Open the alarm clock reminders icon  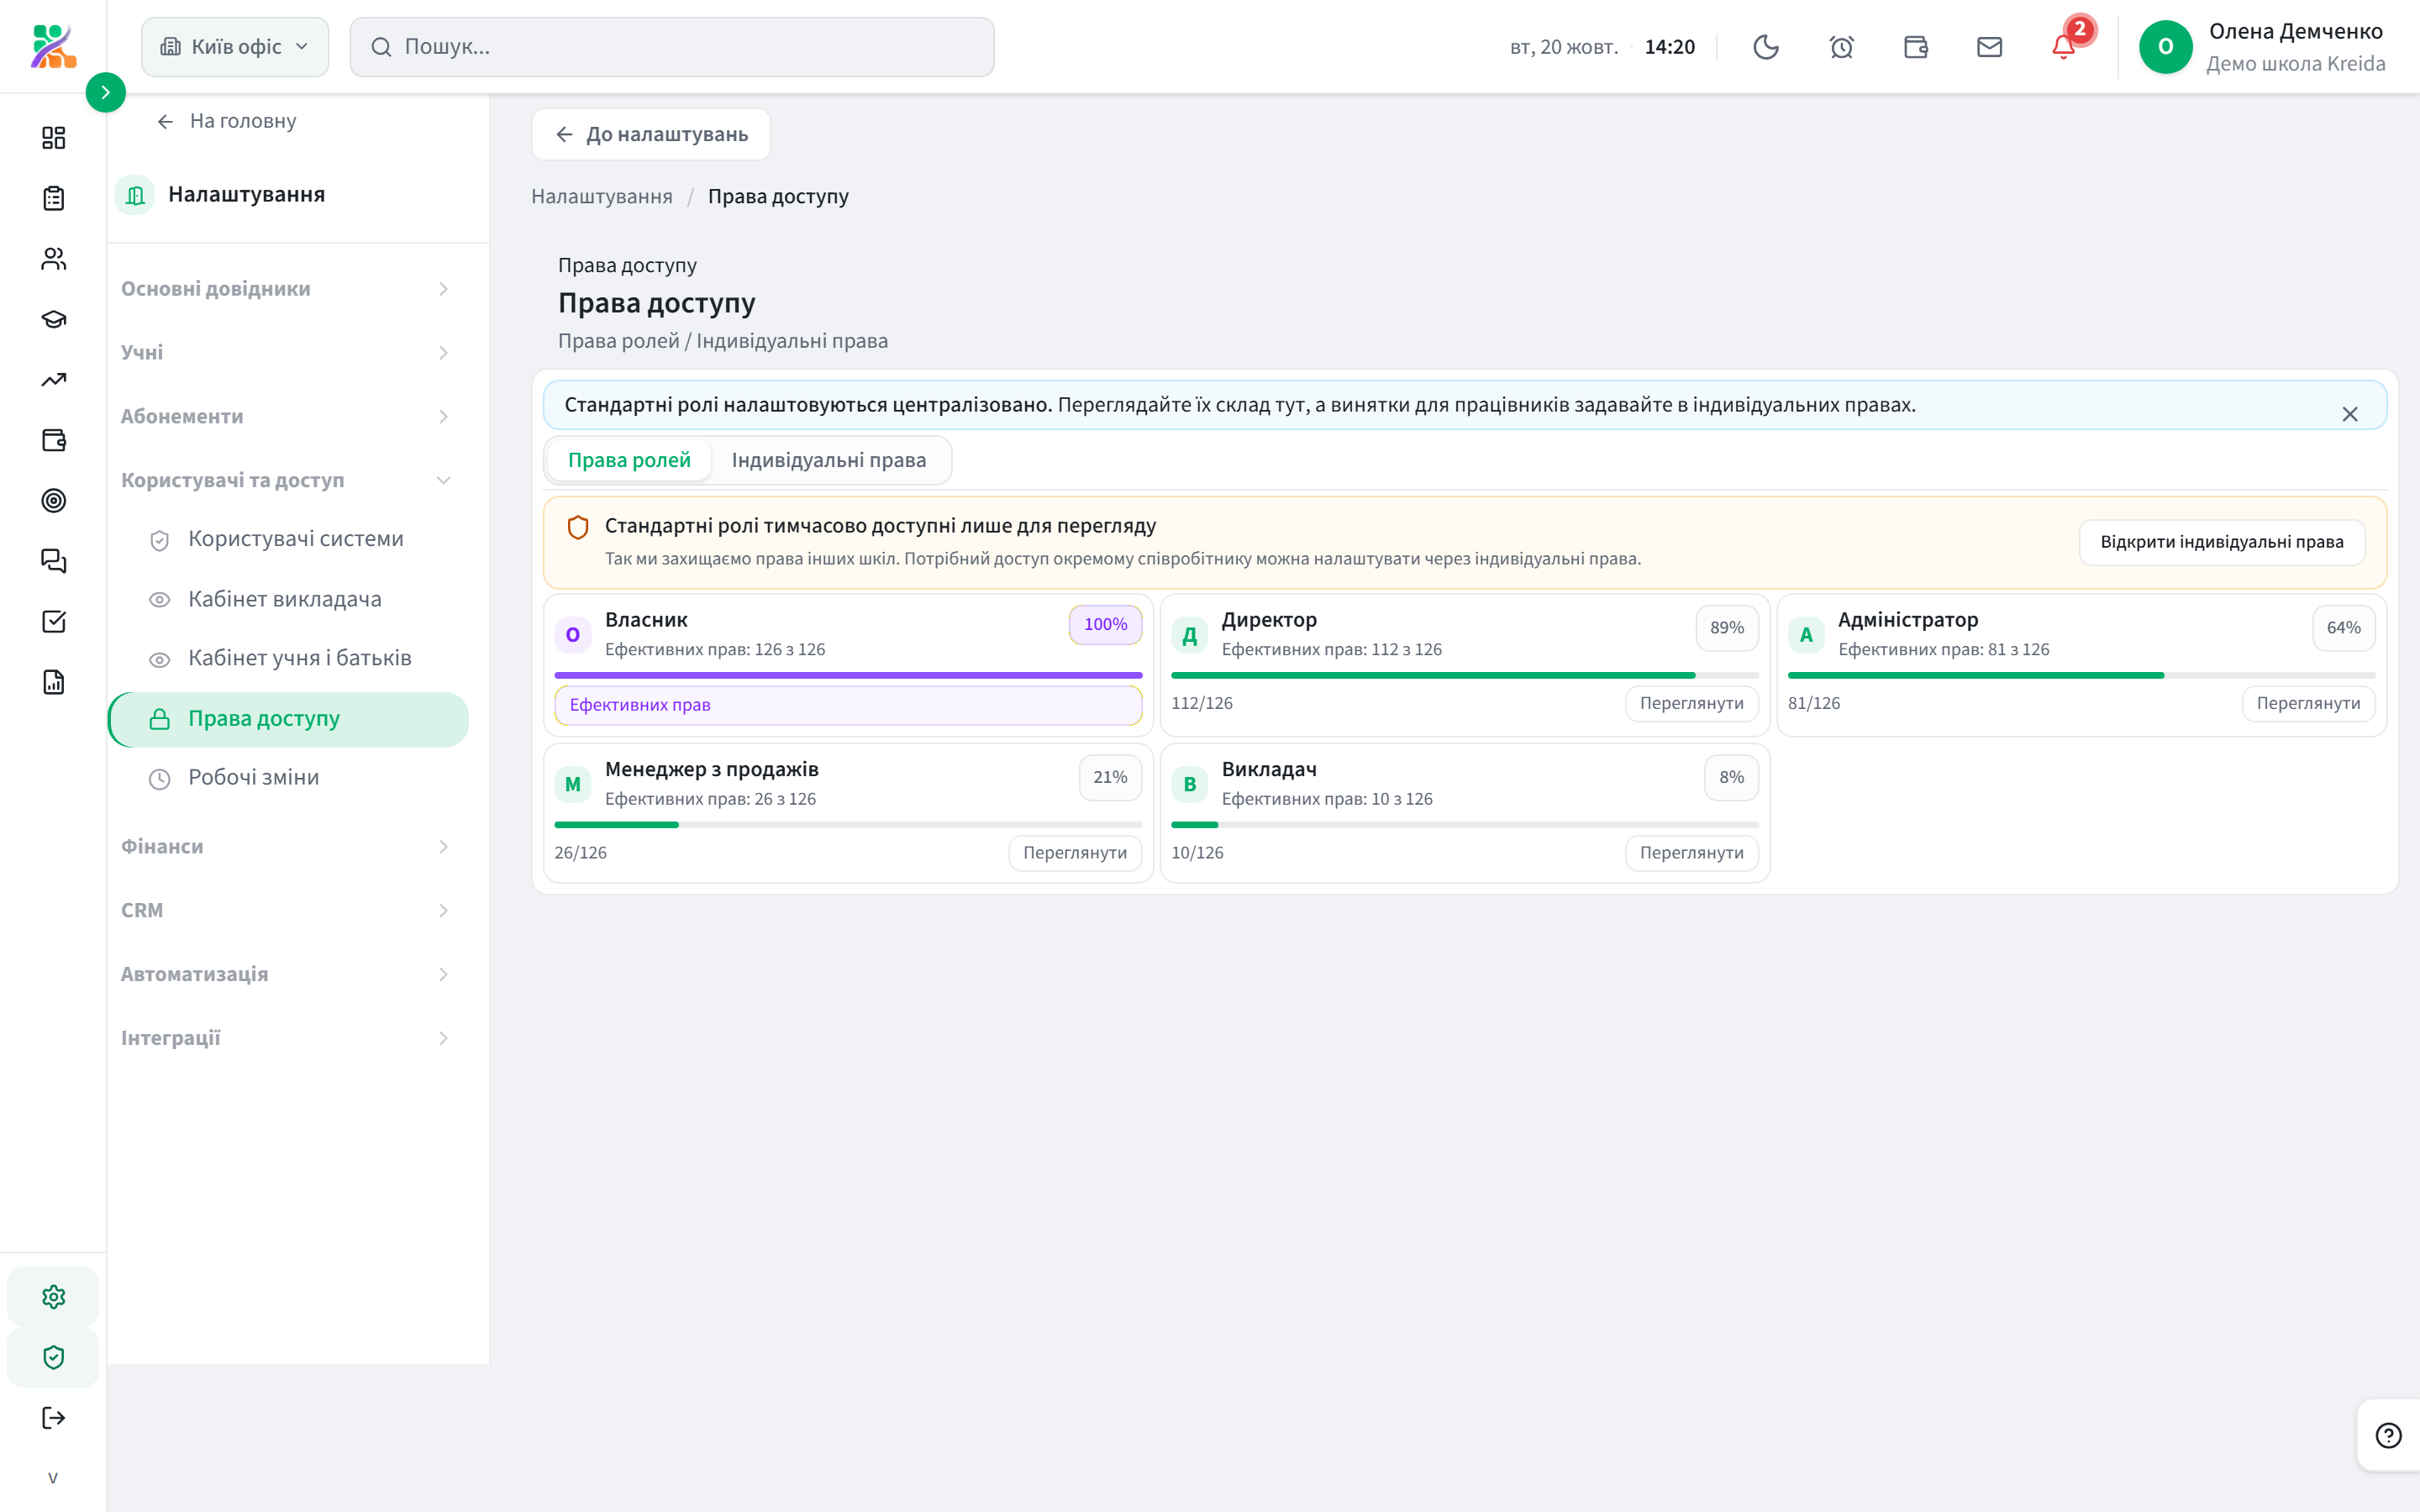tap(1841, 47)
